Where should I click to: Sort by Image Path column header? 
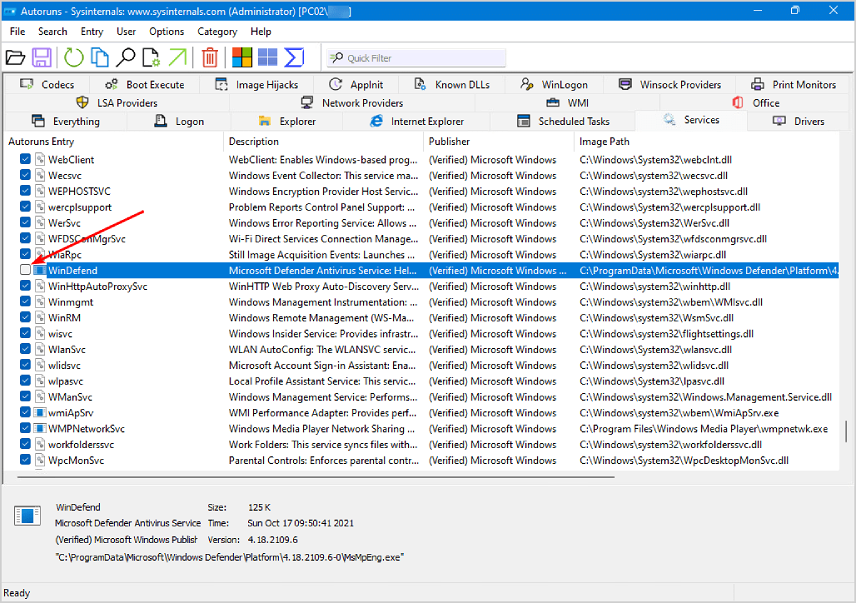[707, 141]
